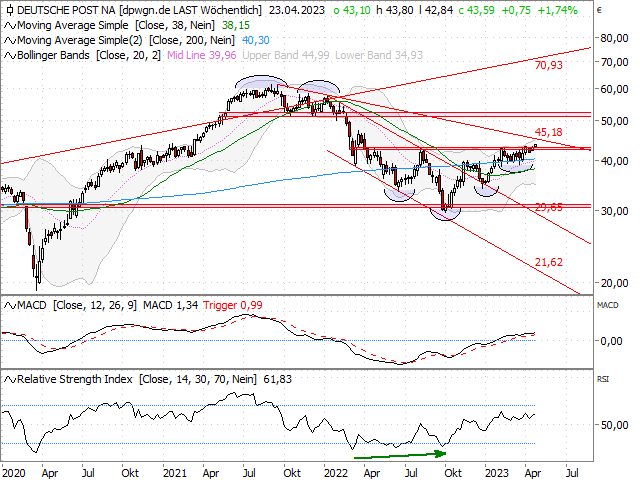Click the 38-period average value 38,15
The image size is (640, 480).
coord(236,25)
